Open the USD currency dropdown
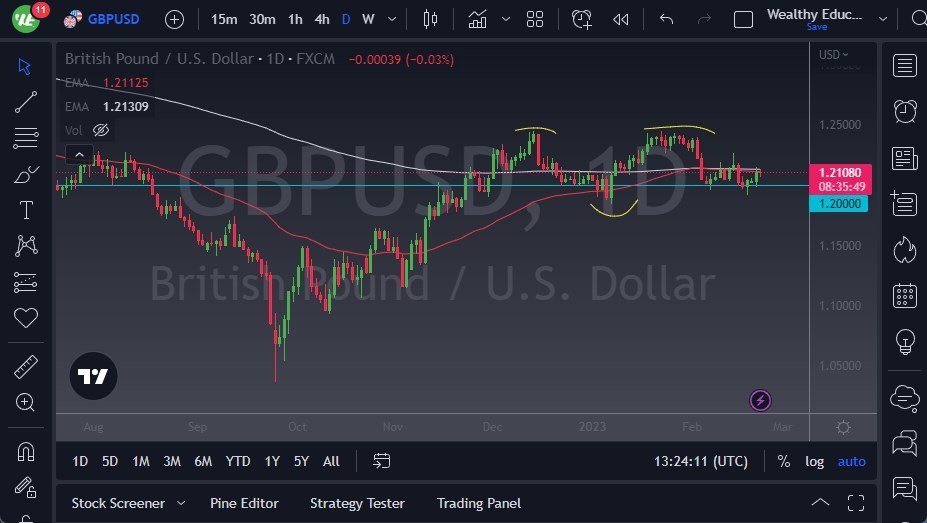This screenshot has width=927, height=523. (833, 55)
